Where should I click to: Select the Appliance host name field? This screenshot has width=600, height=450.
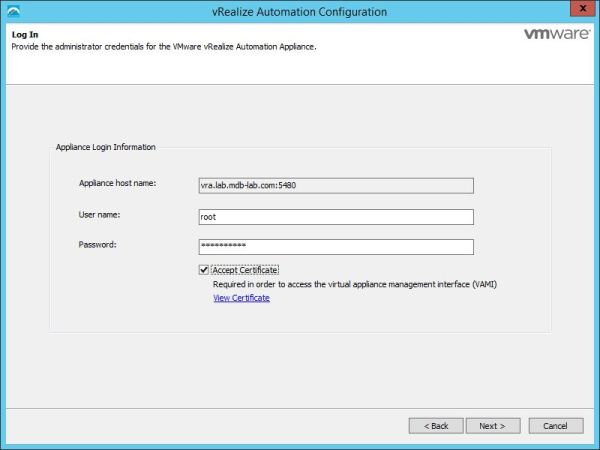(x=335, y=184)
